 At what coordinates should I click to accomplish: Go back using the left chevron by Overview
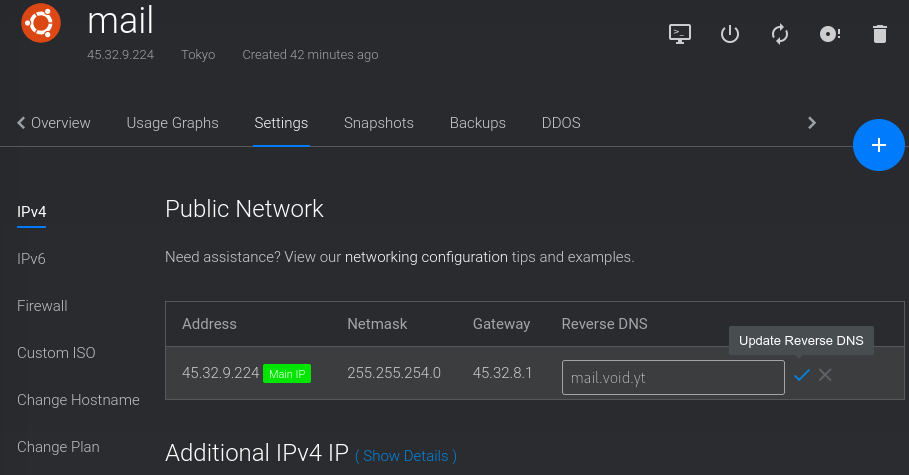21,123
